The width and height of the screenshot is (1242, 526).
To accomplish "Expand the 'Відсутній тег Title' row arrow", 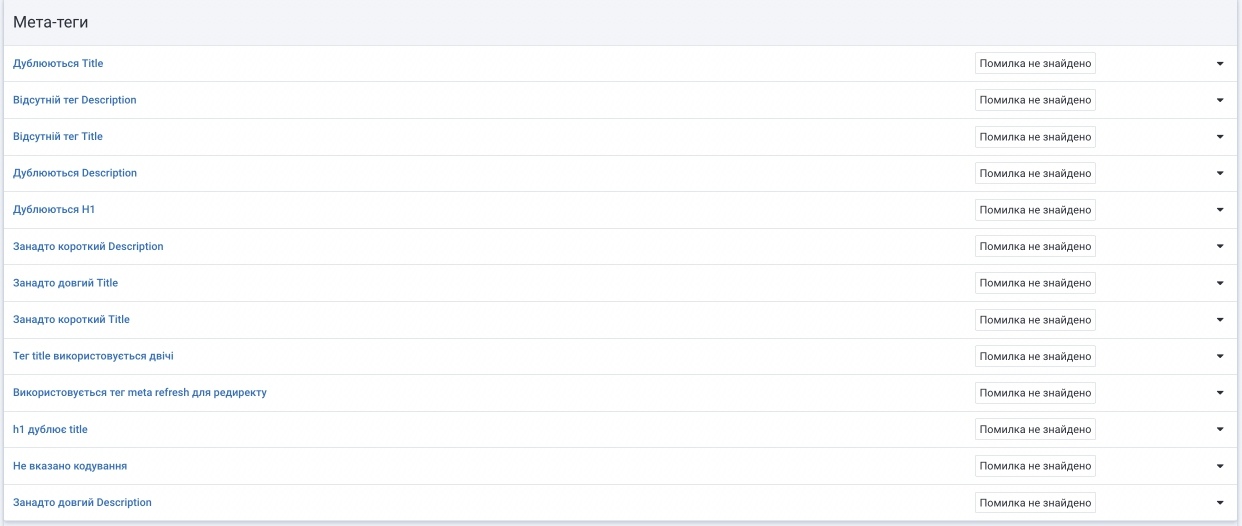I will 1220,137.
